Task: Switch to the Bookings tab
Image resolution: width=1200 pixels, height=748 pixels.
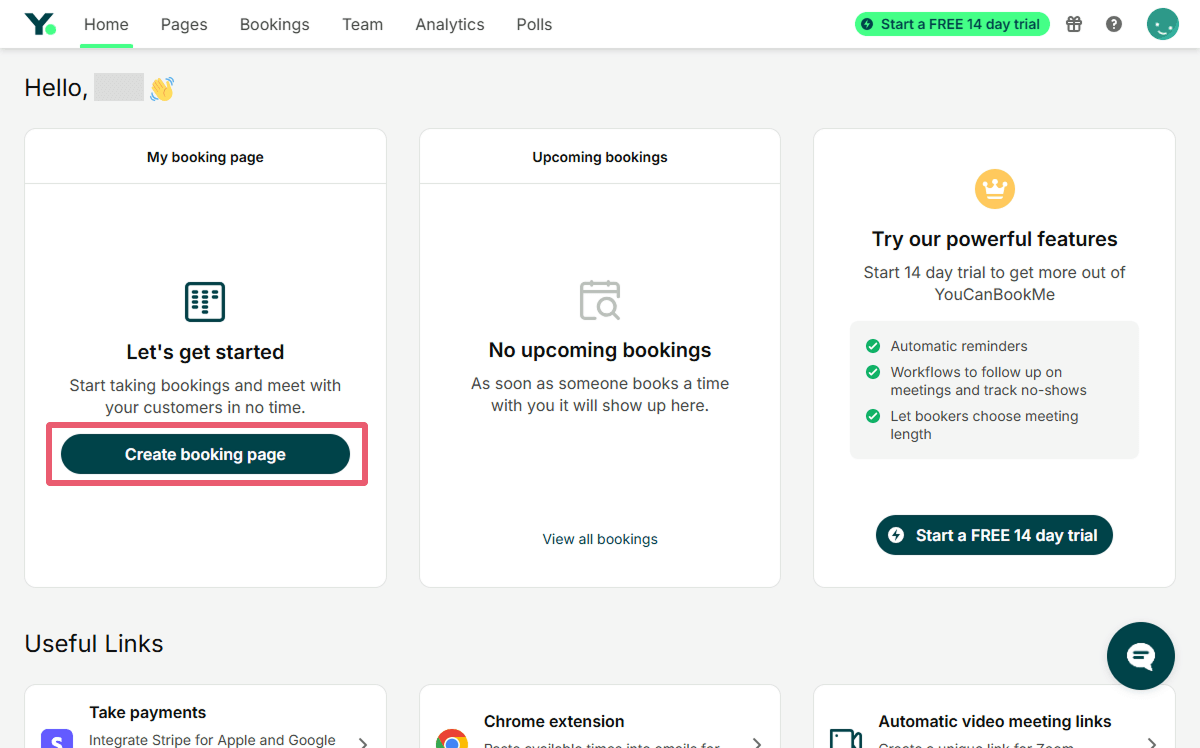Action: [274, 24]
